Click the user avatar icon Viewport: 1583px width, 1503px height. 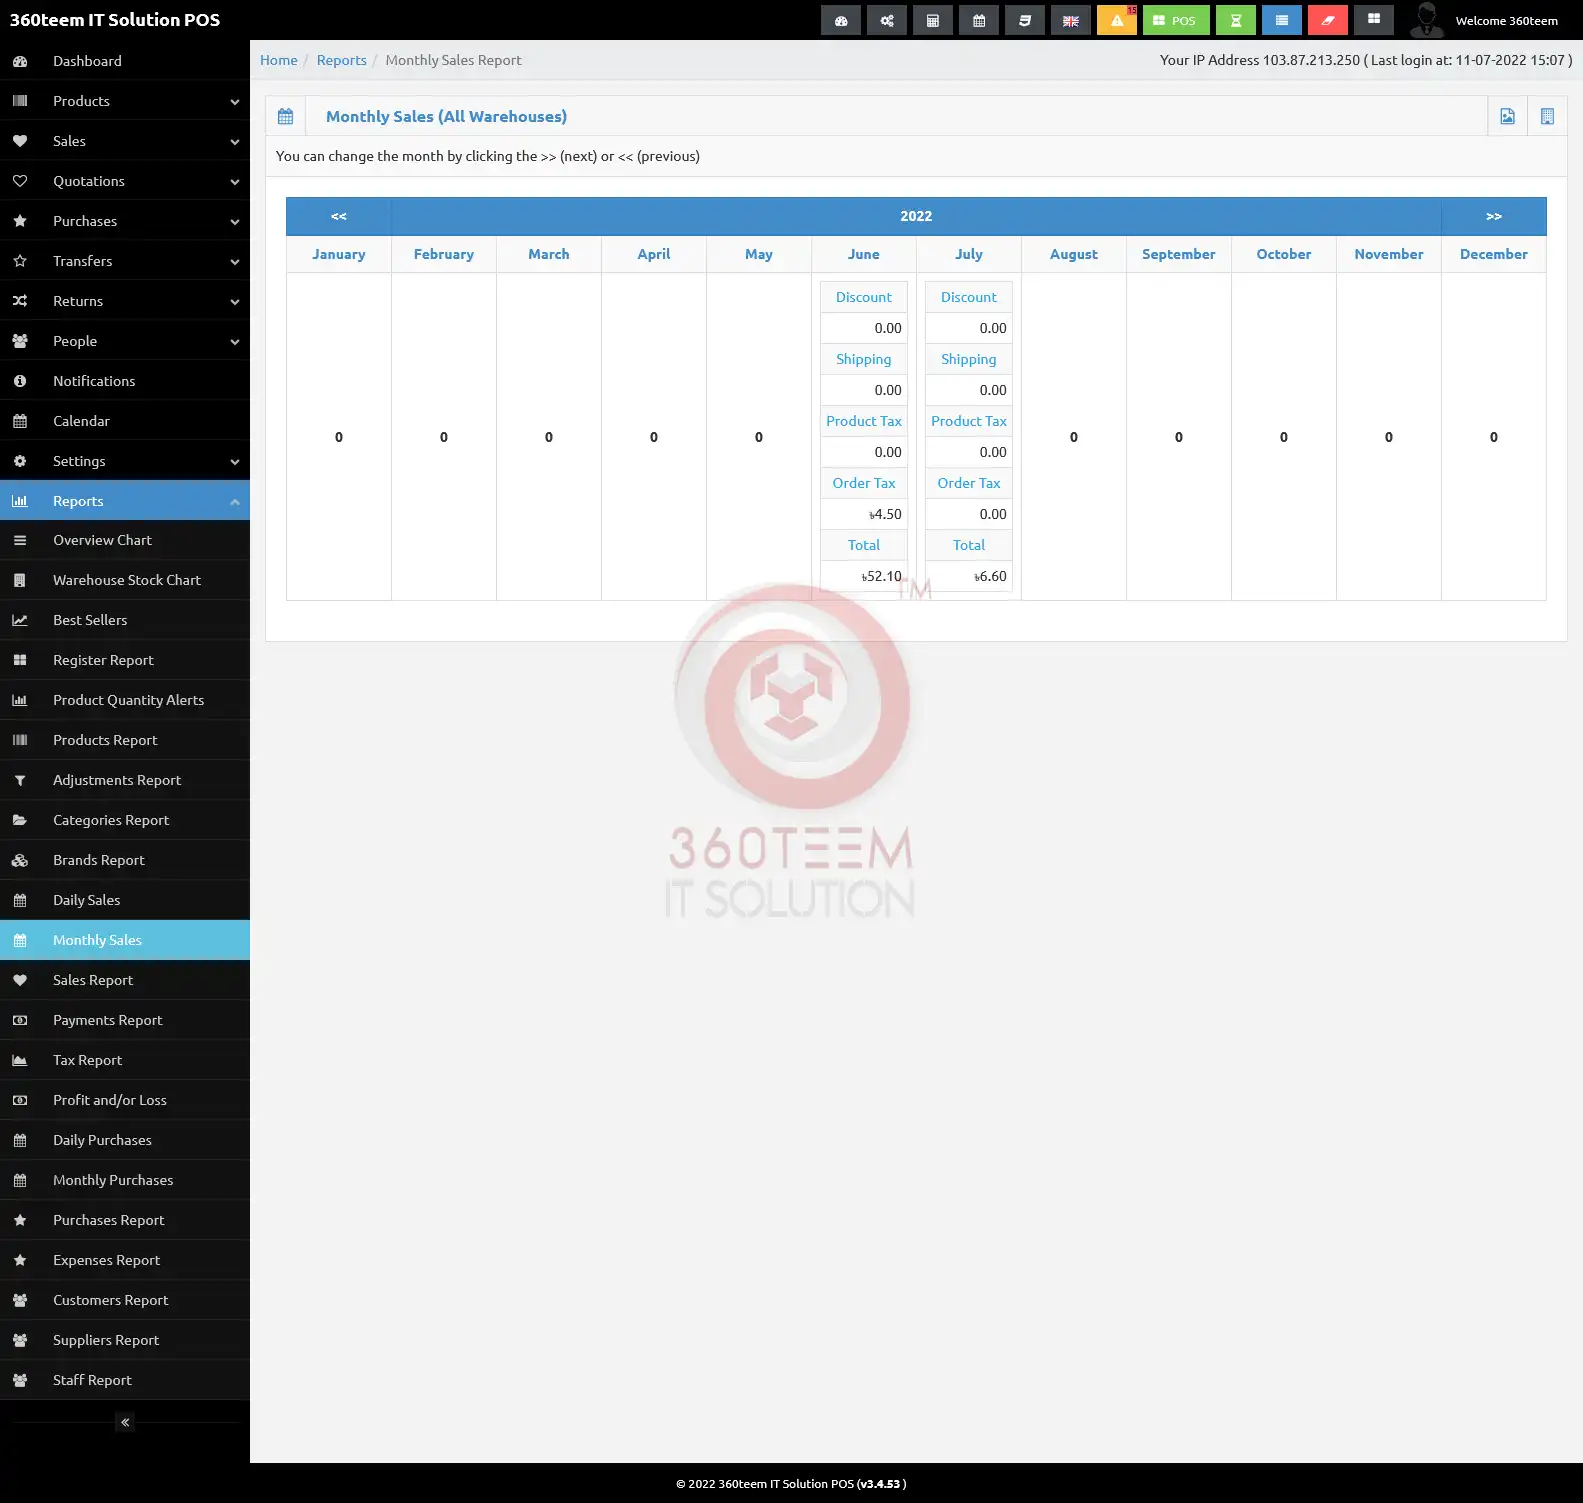[1426, 20]
